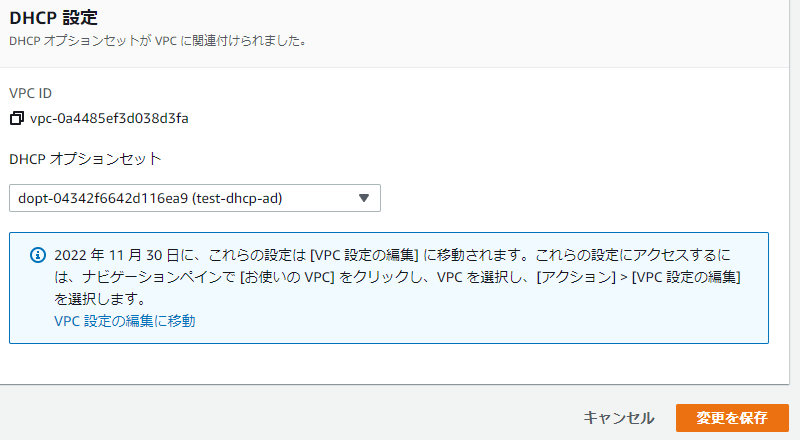This screenshot has height=440, width=800.
Task: Save changes with 変更を保存 button
Action: click(x=732, y=417)
